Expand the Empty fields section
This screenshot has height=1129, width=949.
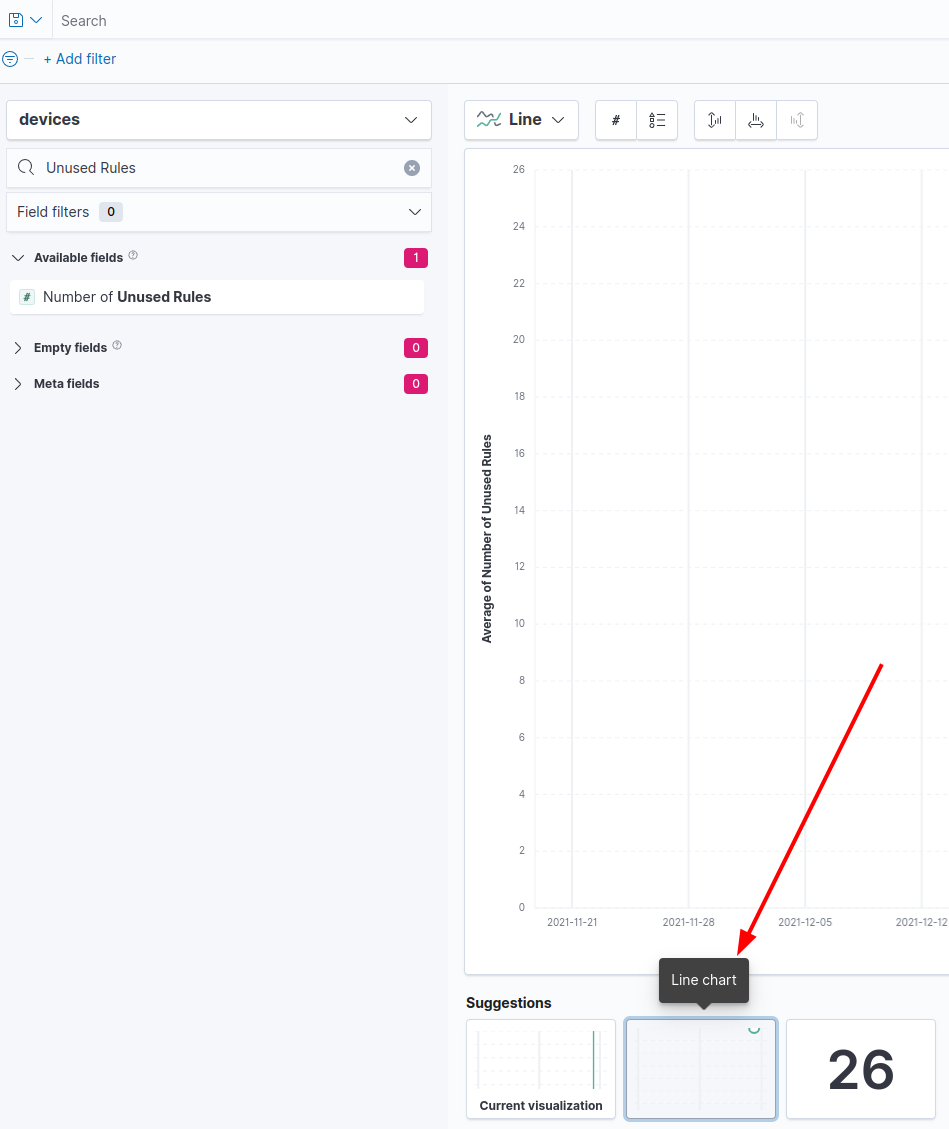click(x=18, y=348)
